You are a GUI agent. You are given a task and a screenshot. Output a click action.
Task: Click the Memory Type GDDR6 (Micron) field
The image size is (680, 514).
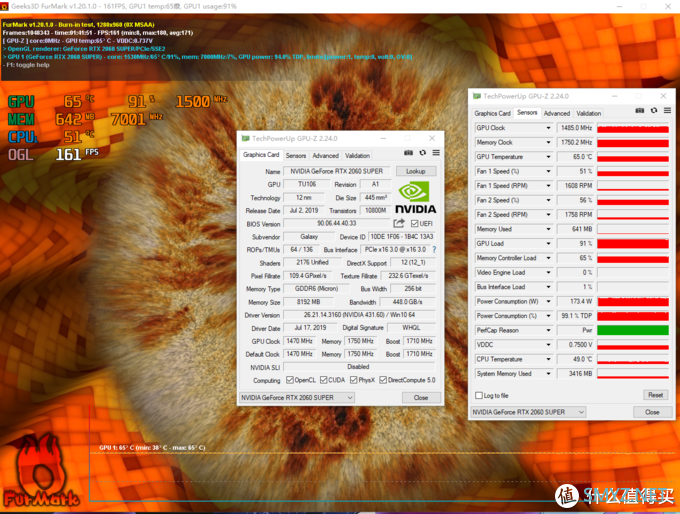pos(316,288)
